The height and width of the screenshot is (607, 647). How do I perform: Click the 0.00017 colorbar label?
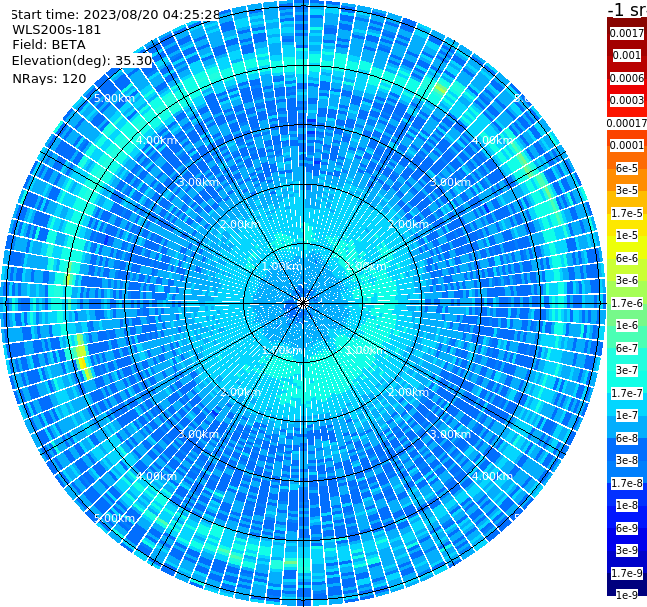point(627,123)
